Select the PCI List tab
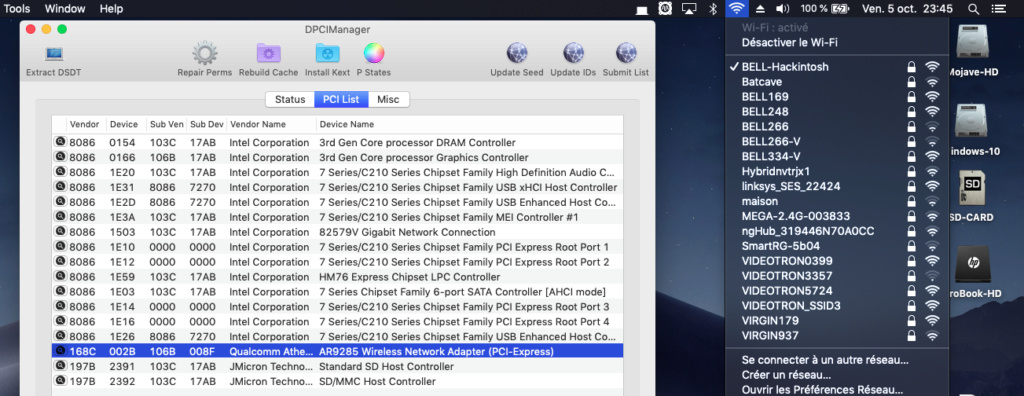 click(x=341, y=99)
